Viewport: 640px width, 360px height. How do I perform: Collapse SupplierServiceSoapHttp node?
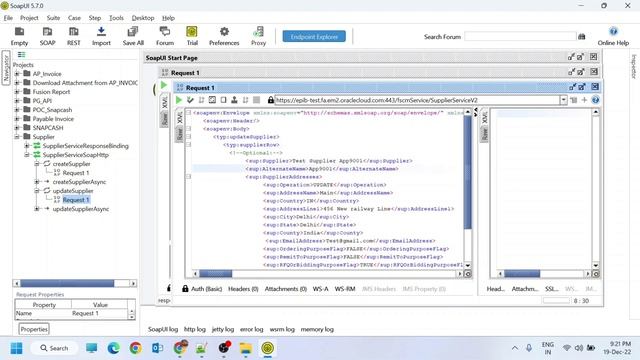[x=27, y=155]
